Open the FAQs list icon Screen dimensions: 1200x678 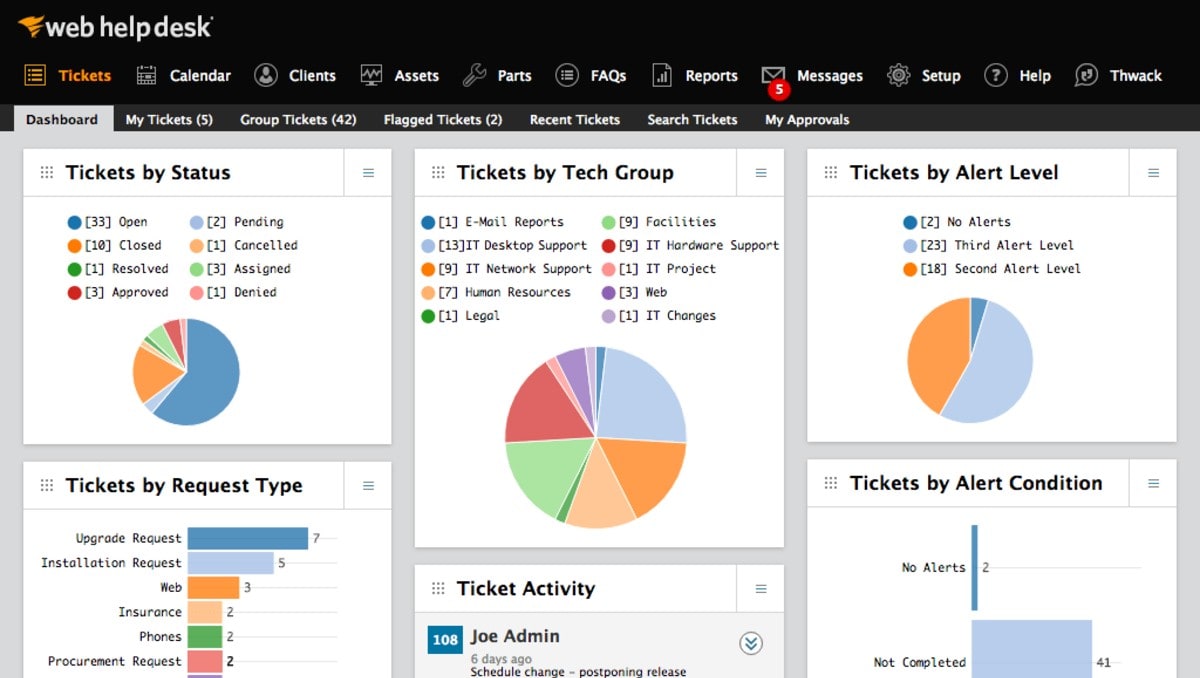pyautogui.click(x=567, y=75)
